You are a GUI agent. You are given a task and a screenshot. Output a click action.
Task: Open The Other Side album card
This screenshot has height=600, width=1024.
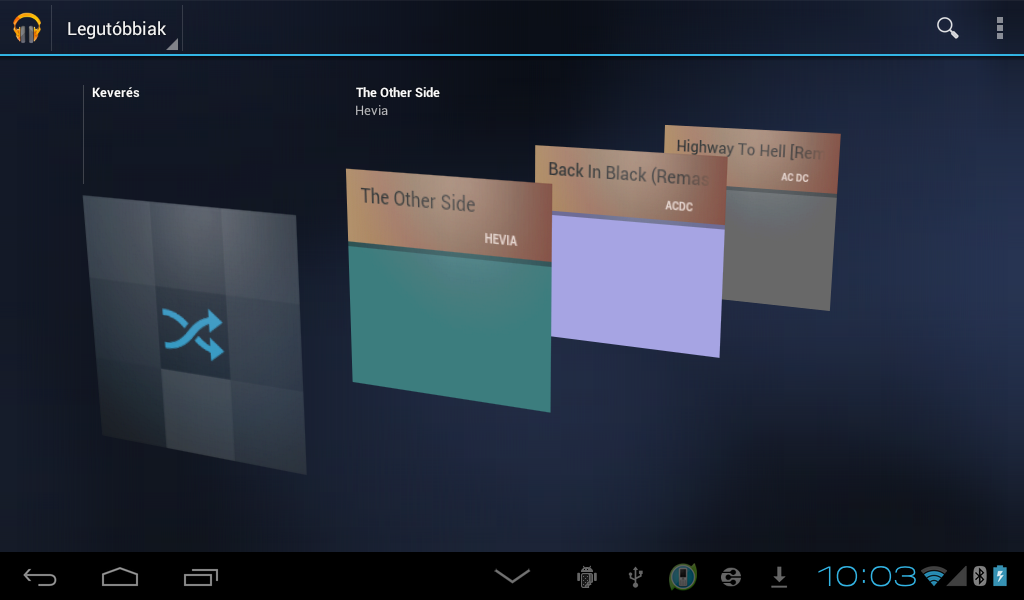click(449, 291)
